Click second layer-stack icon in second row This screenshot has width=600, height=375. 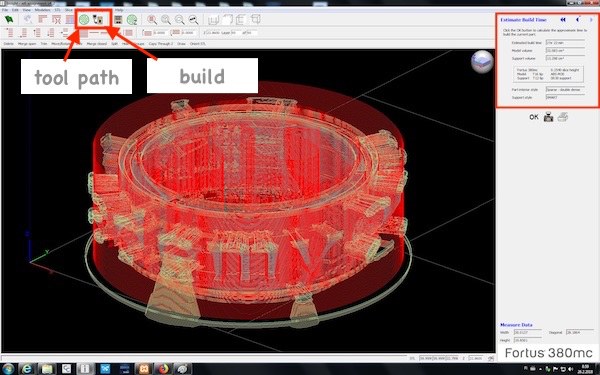(x=23, y=33)
